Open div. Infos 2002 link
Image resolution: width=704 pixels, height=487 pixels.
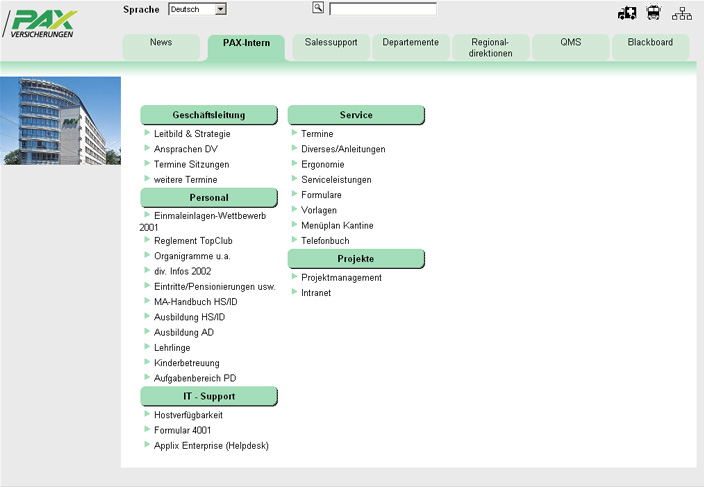click(x=182, y=271)
